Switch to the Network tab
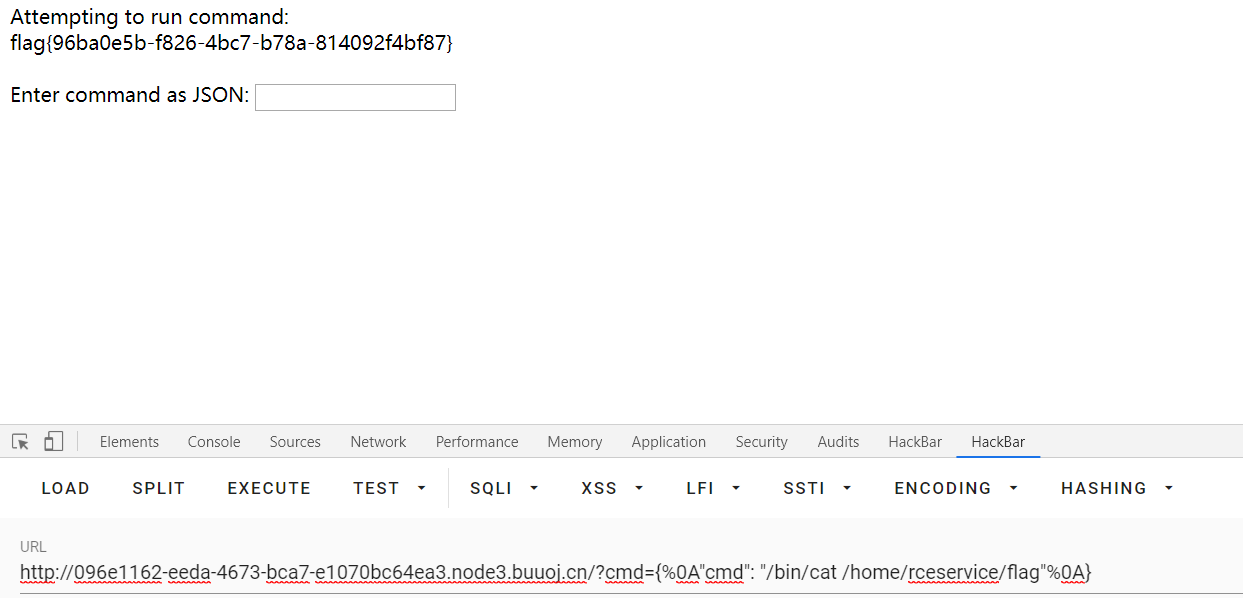The height and width of the screenshot is (598, 1243). pos(378,442)
